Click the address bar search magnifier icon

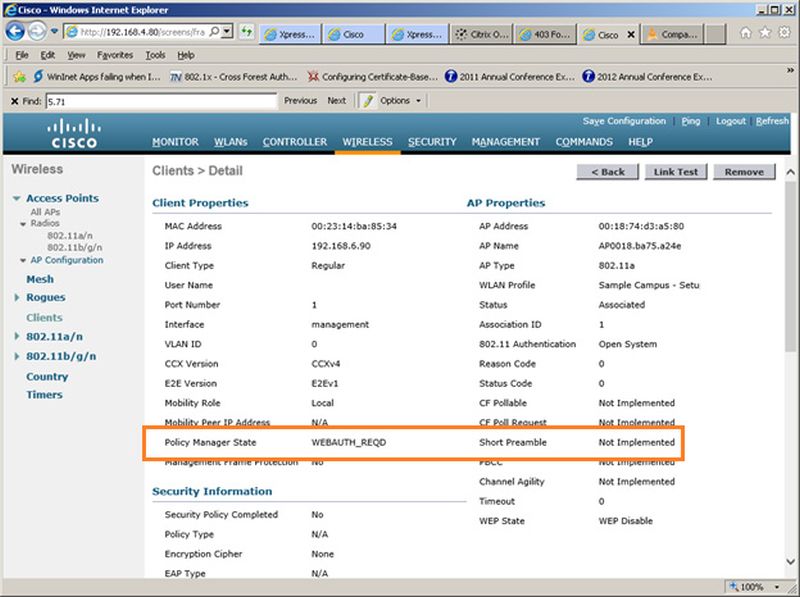(x=214, y=32)
